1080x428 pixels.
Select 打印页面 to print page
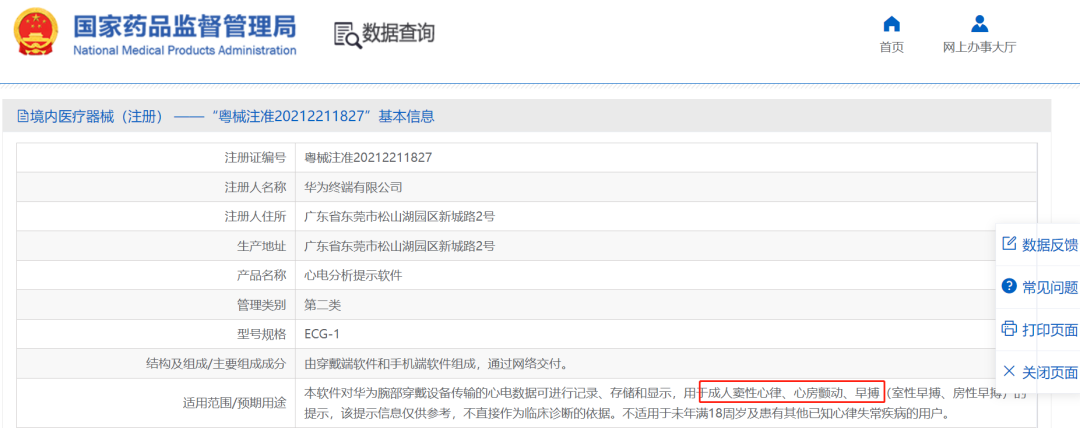[1049, 330]
